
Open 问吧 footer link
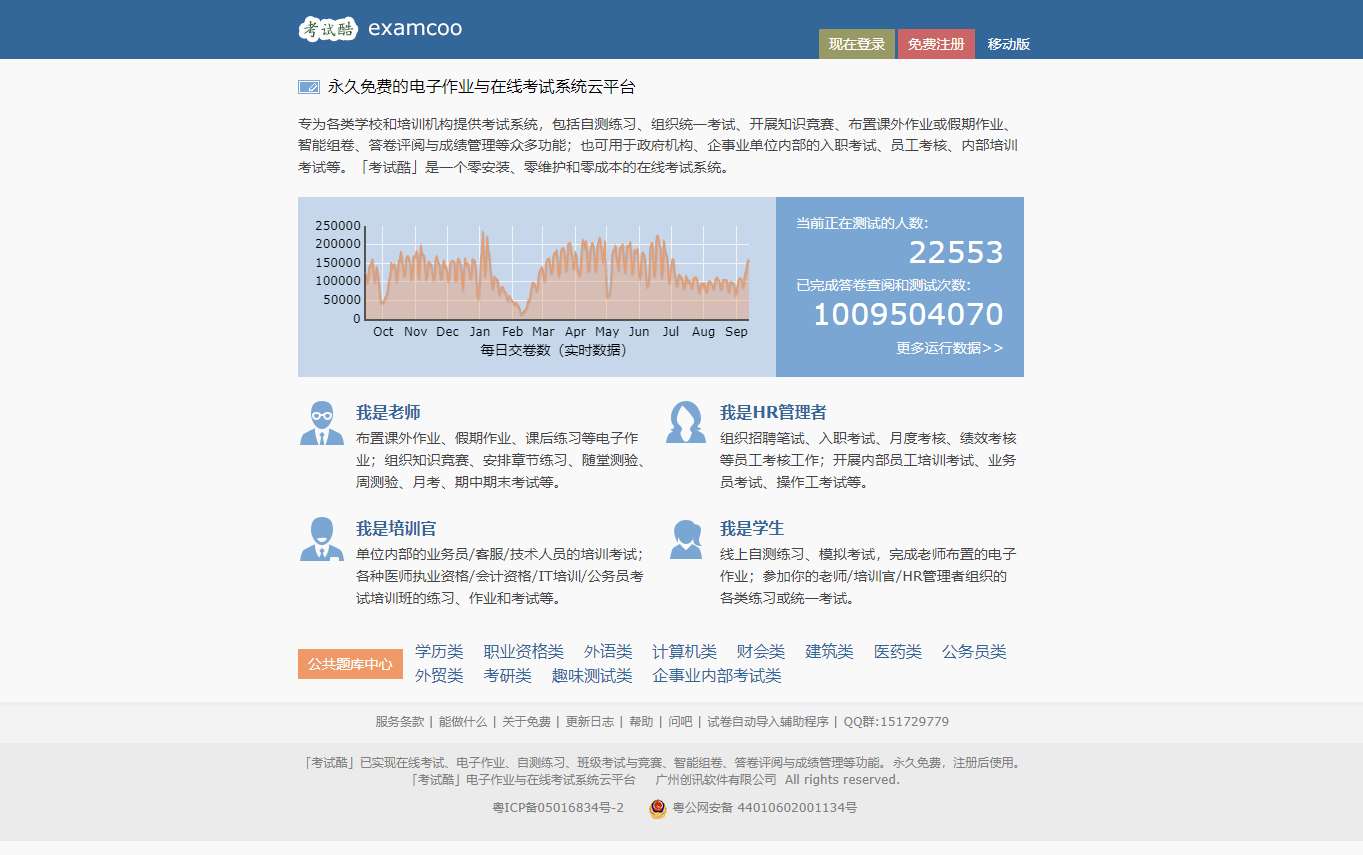680,722
